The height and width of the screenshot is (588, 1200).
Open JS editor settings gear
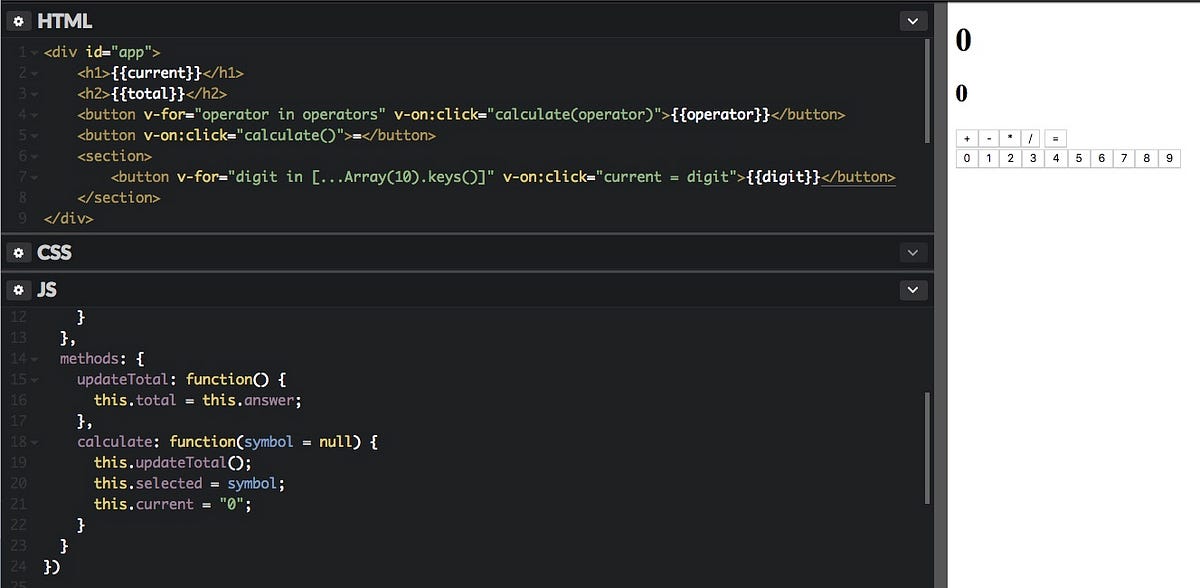coord(18,290)
